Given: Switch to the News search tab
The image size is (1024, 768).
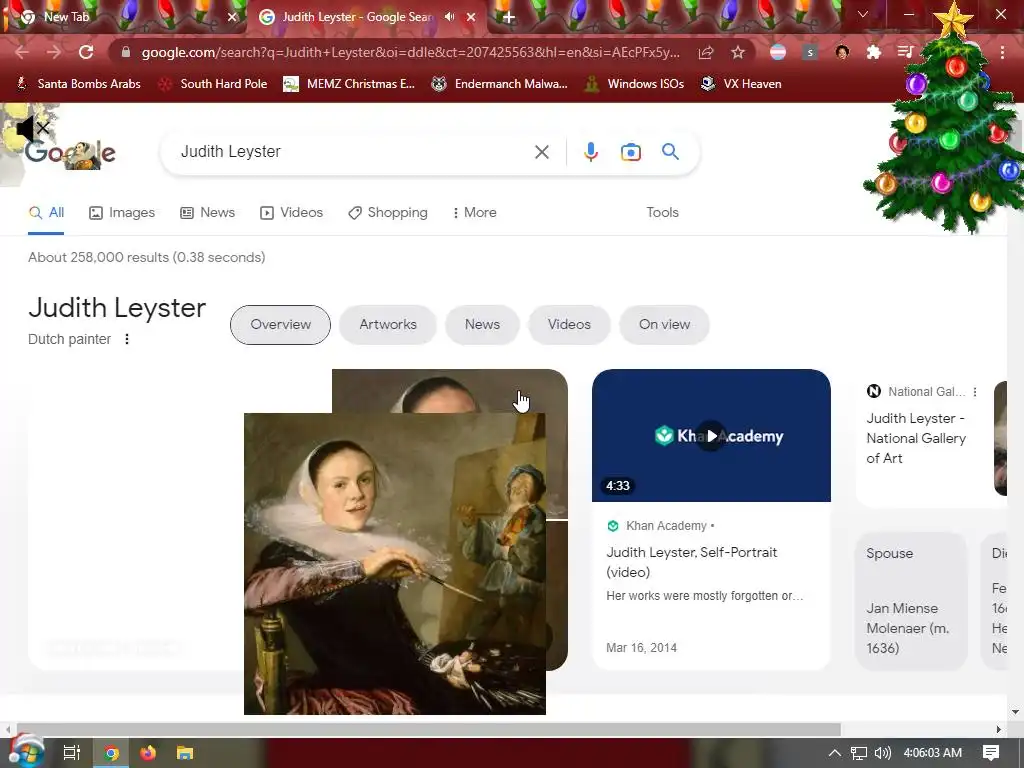Looking at the screenshot, I should pyautogui.click(x=208, y=212).
